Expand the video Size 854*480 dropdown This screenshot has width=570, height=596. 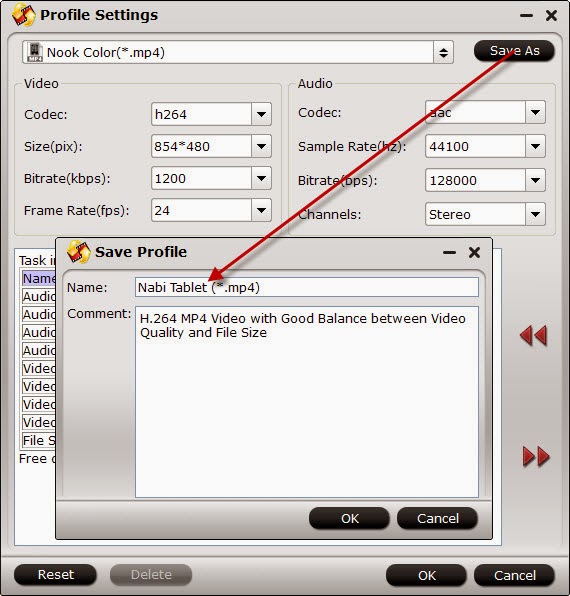tap(261, 146)
